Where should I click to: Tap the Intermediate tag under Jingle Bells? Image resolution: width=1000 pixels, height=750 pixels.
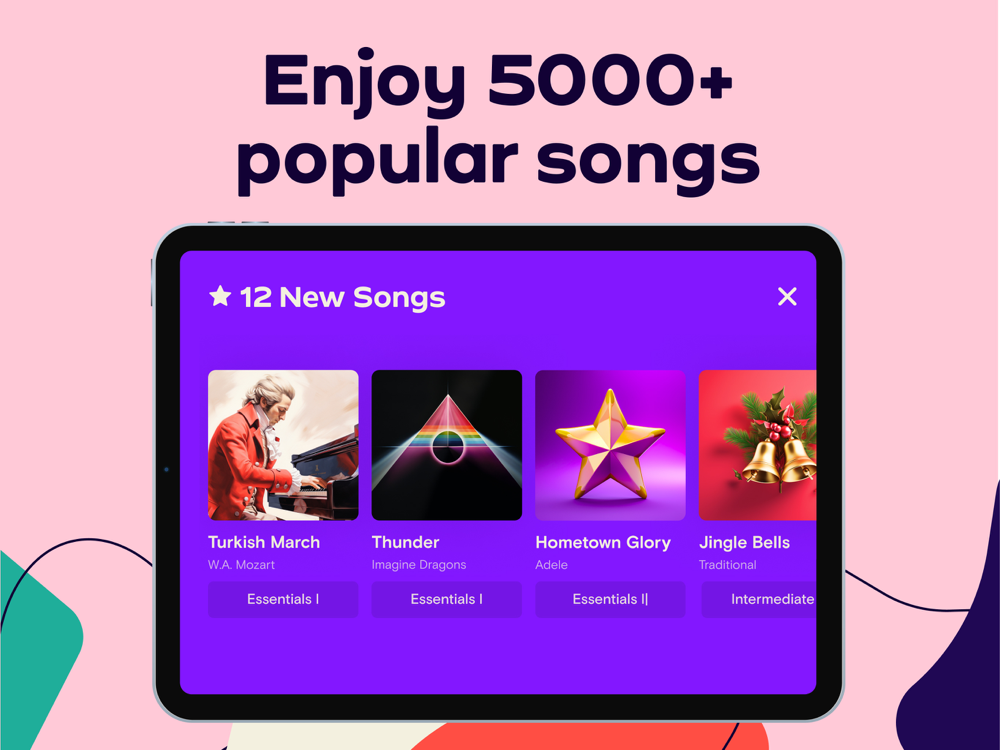click(x=759, y=599)
